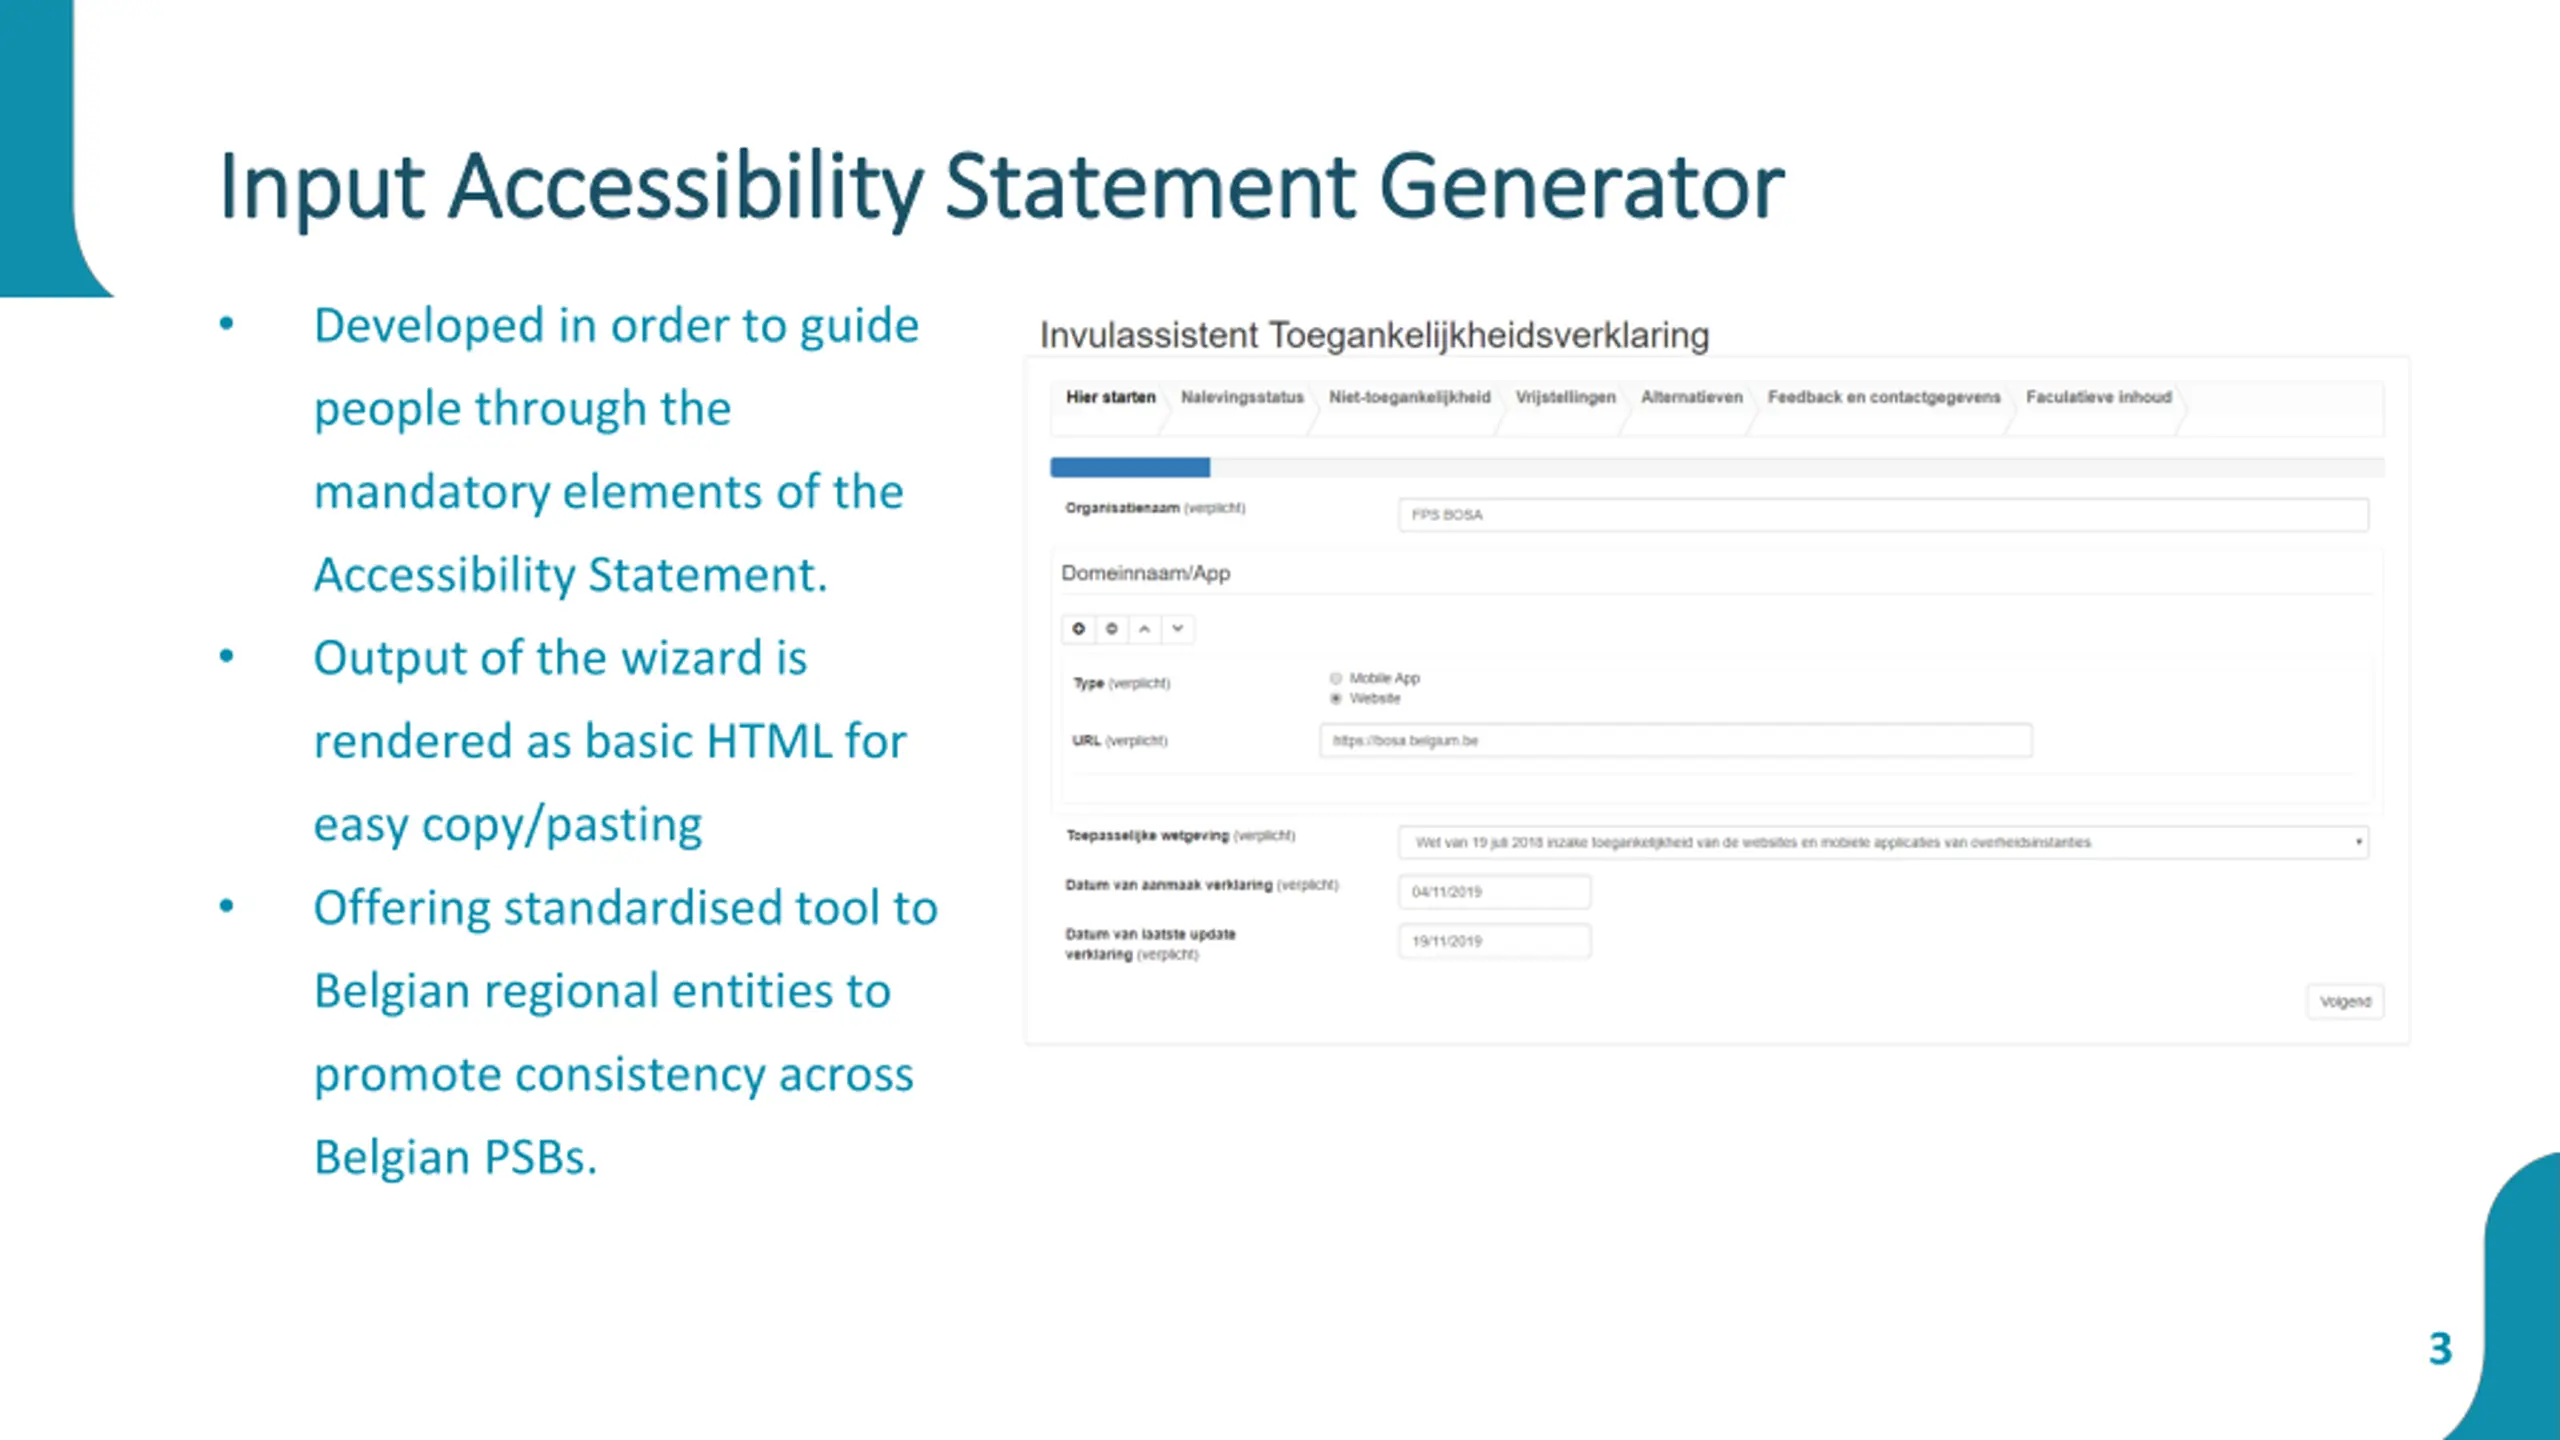2560x1440 pixels.
Task: Switch to the Nalevingsstatus tab
Action: (1242, 398)
